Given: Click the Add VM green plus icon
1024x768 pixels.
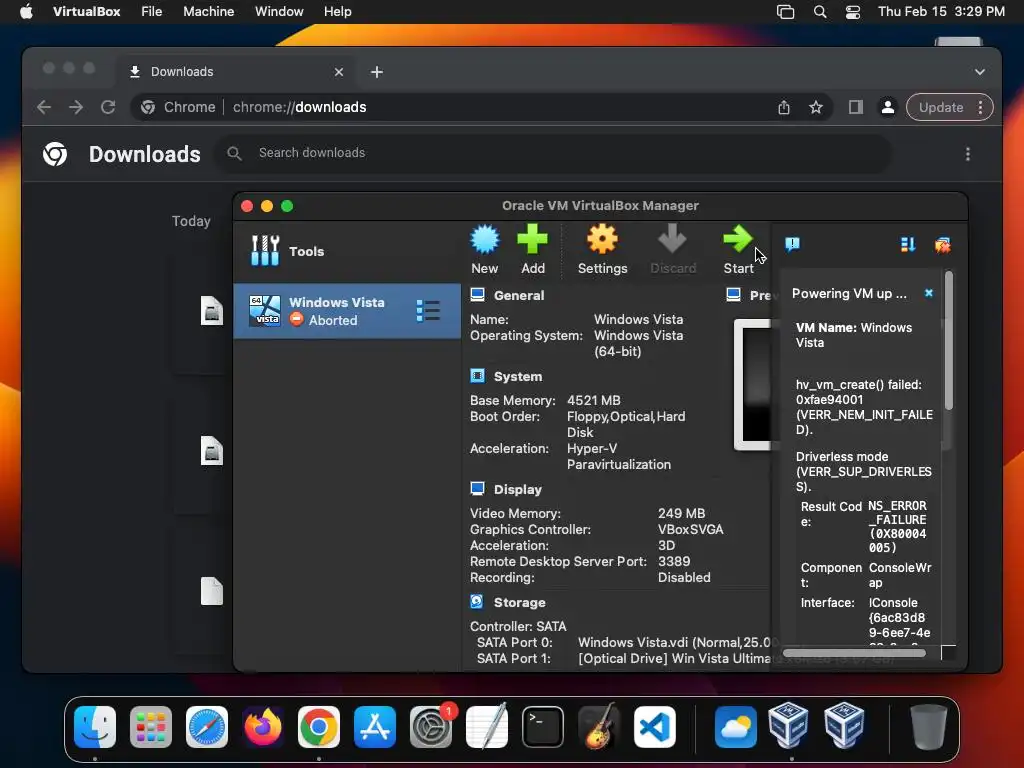Looking at the screenshot, I should click(532, 240).
